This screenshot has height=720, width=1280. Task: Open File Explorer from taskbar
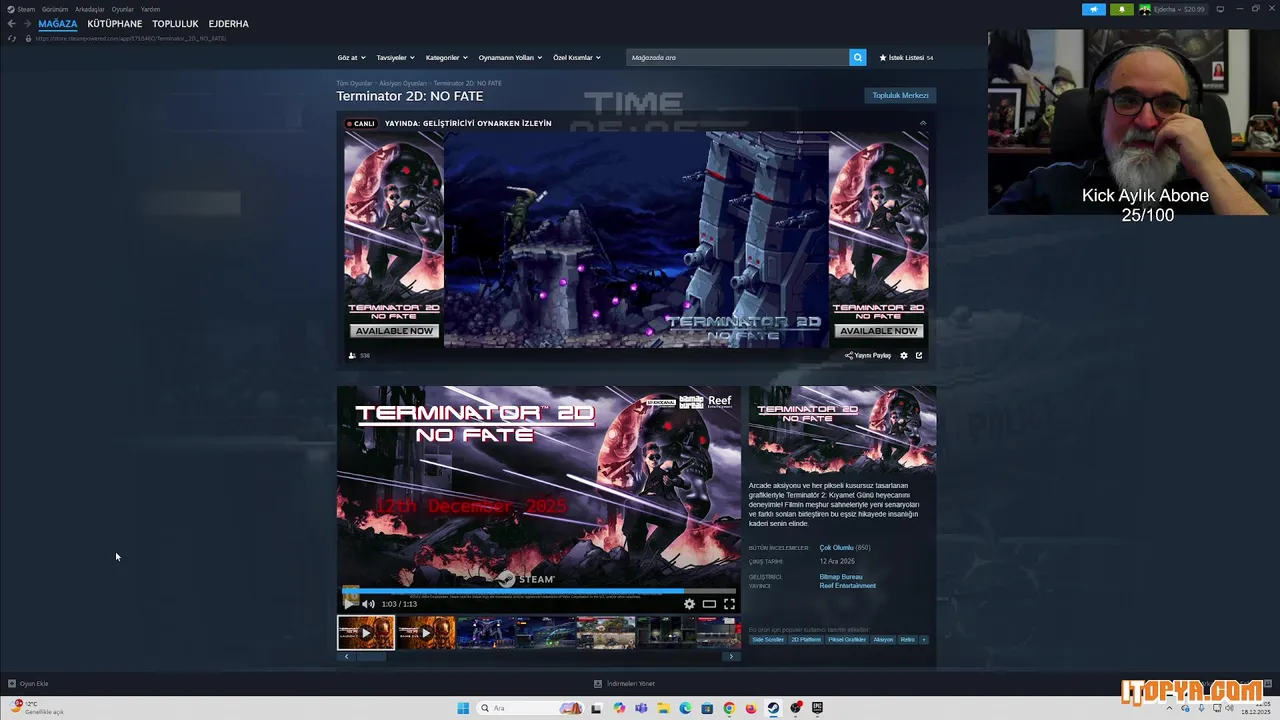click(663, 708)
